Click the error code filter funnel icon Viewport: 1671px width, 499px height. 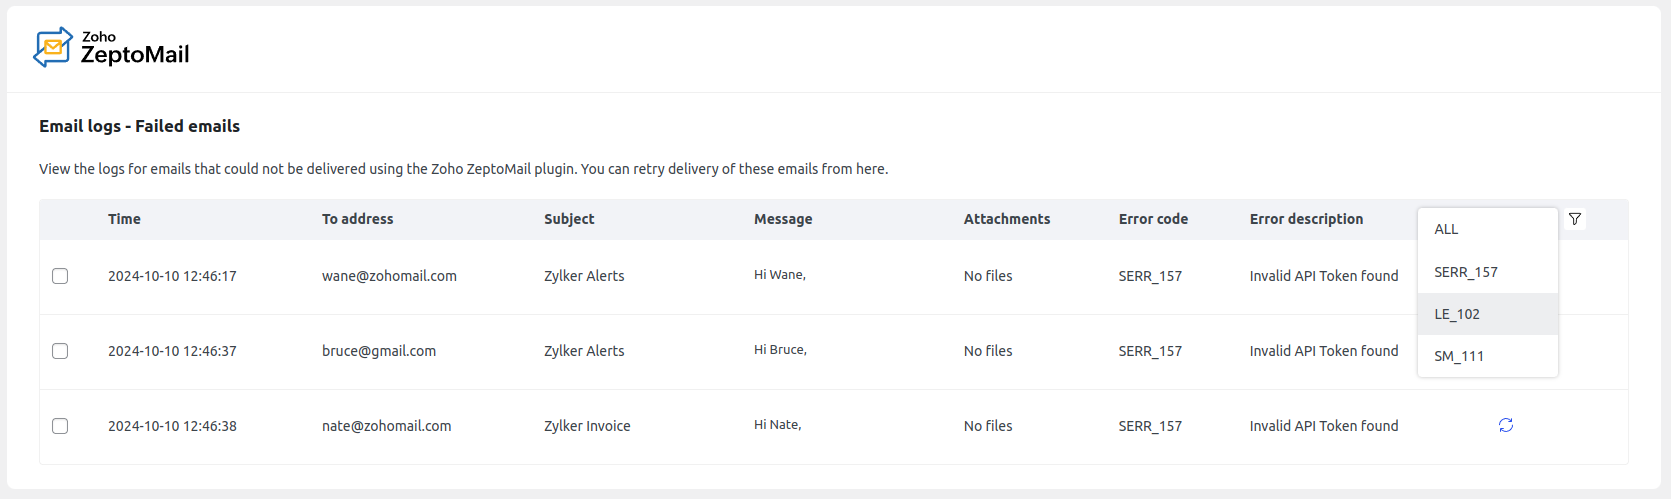pos(1575,219)
